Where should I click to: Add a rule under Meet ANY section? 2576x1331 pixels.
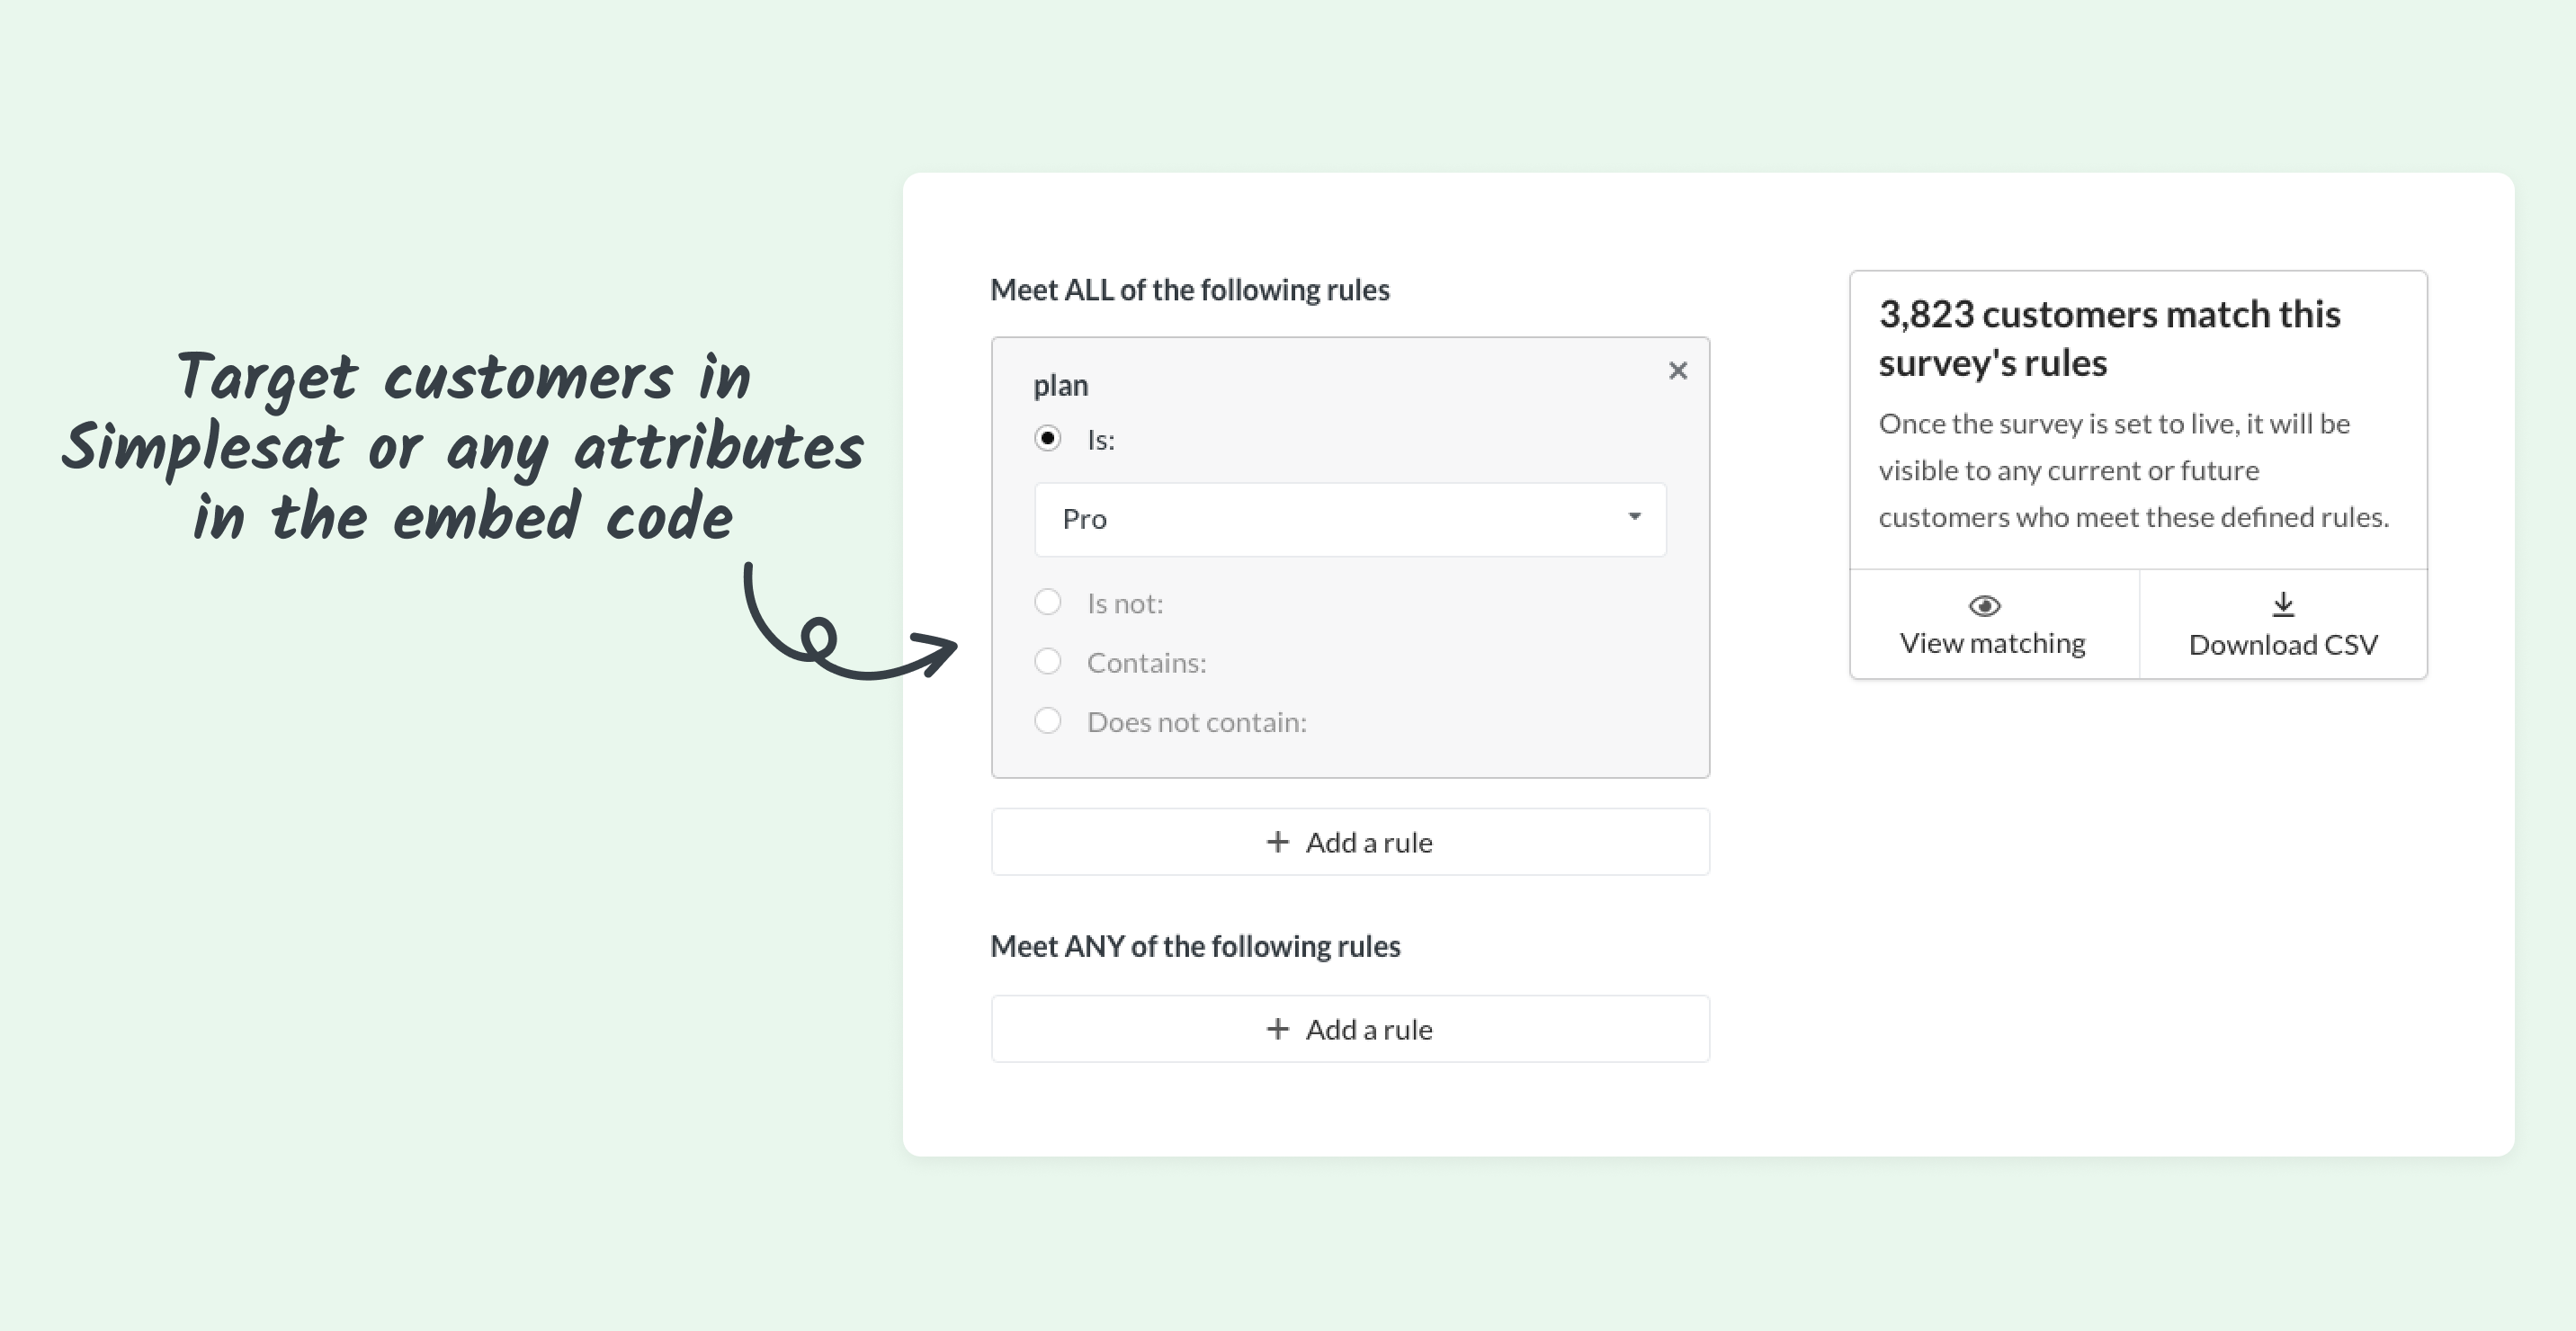coord(1350,1029)
